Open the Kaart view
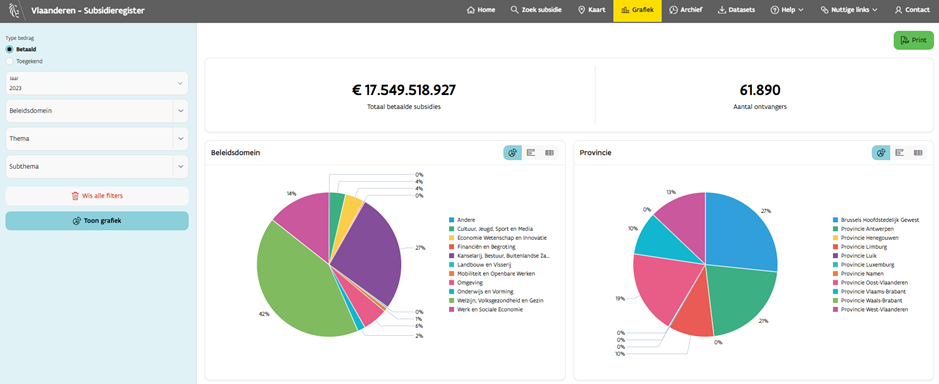Image resolution: width=939 pixels, height=384 pixels. pyautogui.click(x=592, y=10)
